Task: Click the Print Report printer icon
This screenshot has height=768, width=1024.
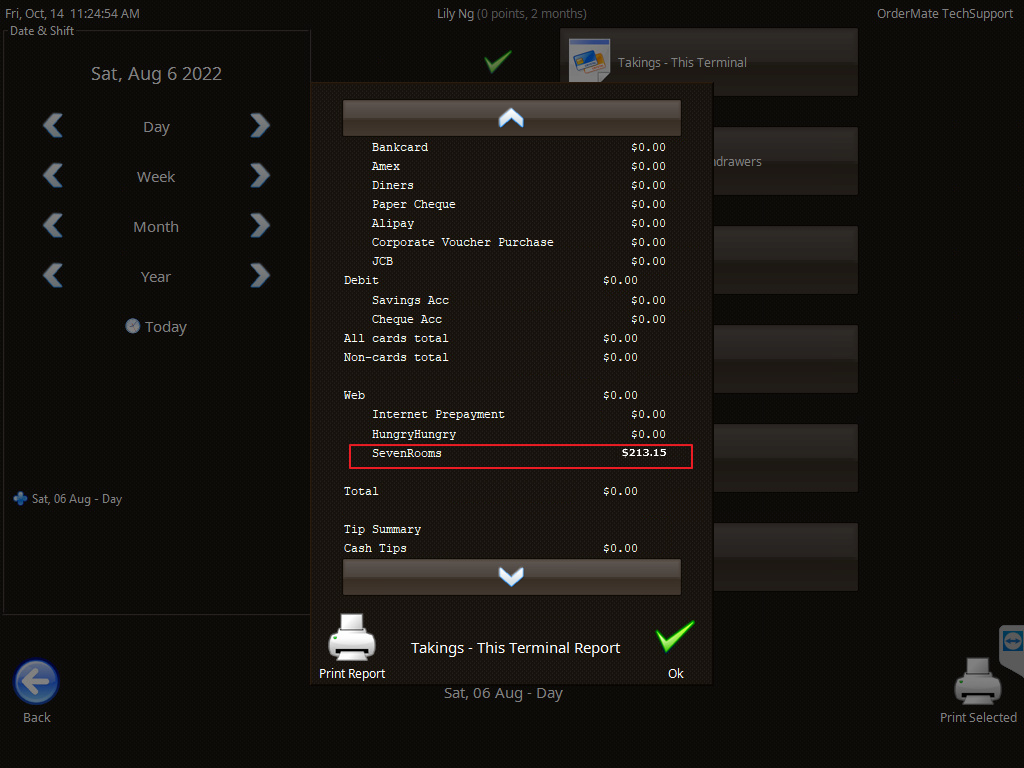Action: (x=352, y=637)
